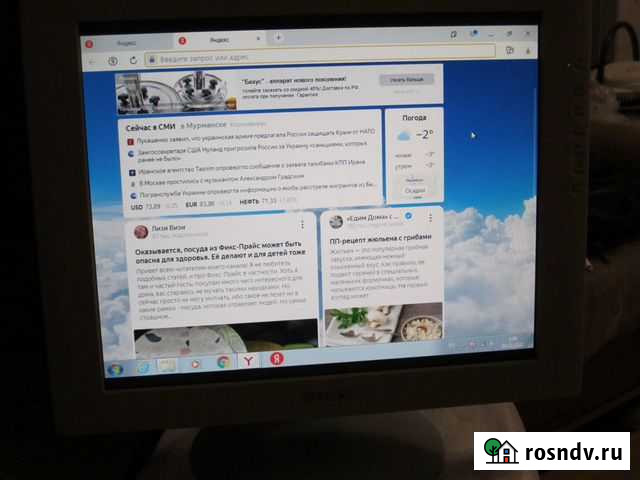Open the downloads icon in the browser toolbar

coord(527,51)
